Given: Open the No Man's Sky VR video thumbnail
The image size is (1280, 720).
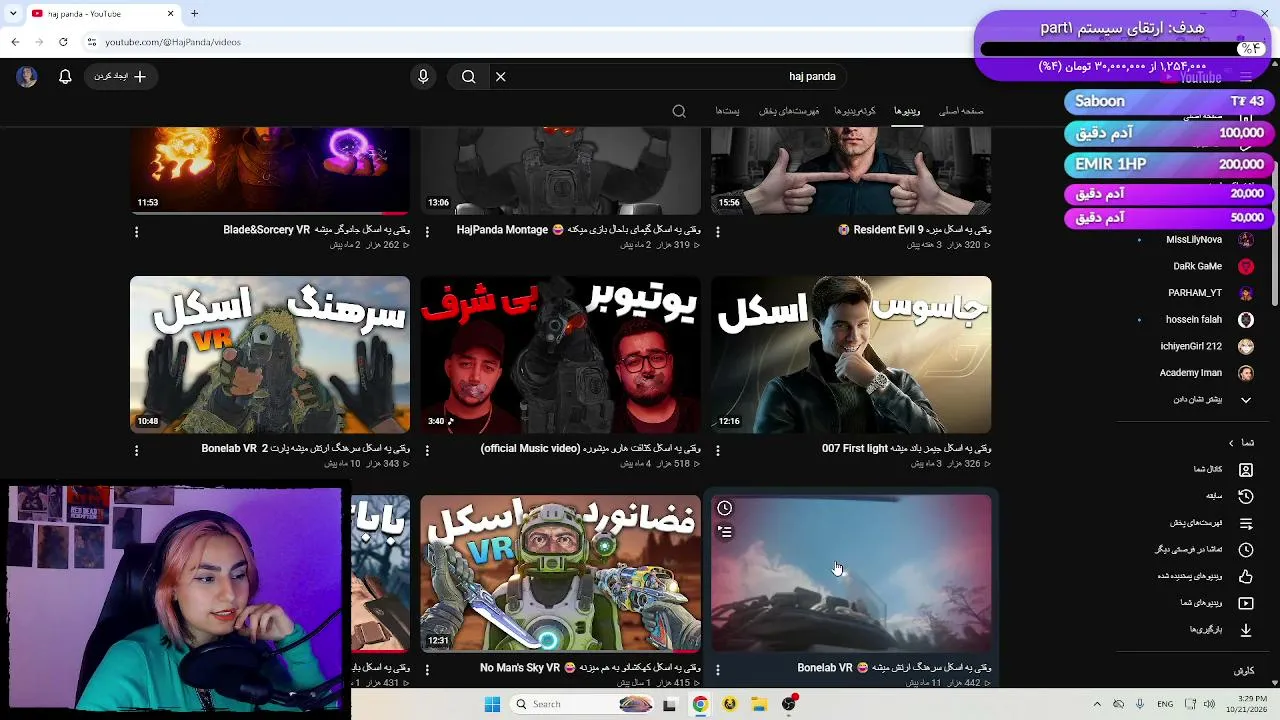Looking at the screenshot, I should (561, 574).
